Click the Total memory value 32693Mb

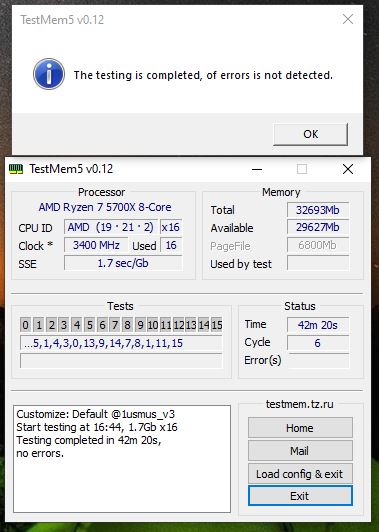[x=318, y=210]
